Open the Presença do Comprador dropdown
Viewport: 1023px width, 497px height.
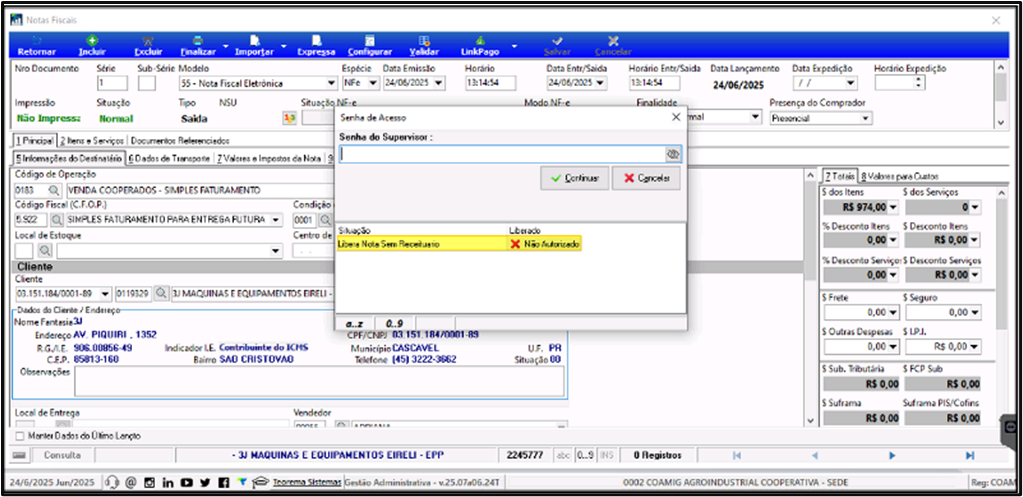(866, 119)
